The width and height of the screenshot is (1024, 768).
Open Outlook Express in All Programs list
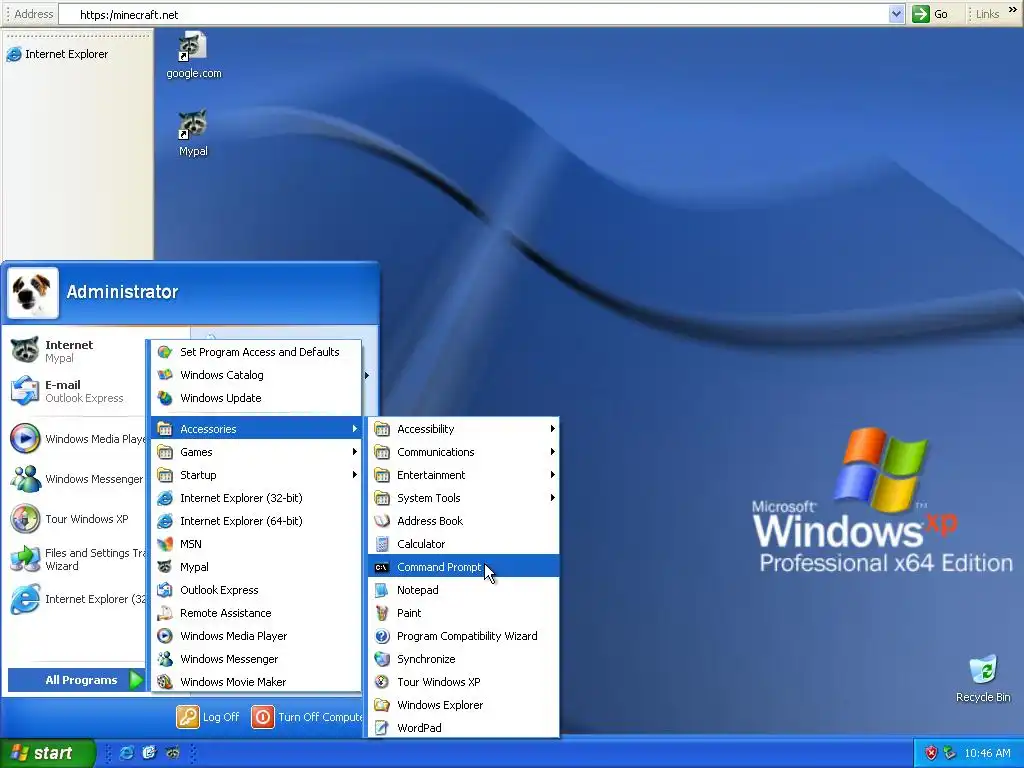pos(256,590)
